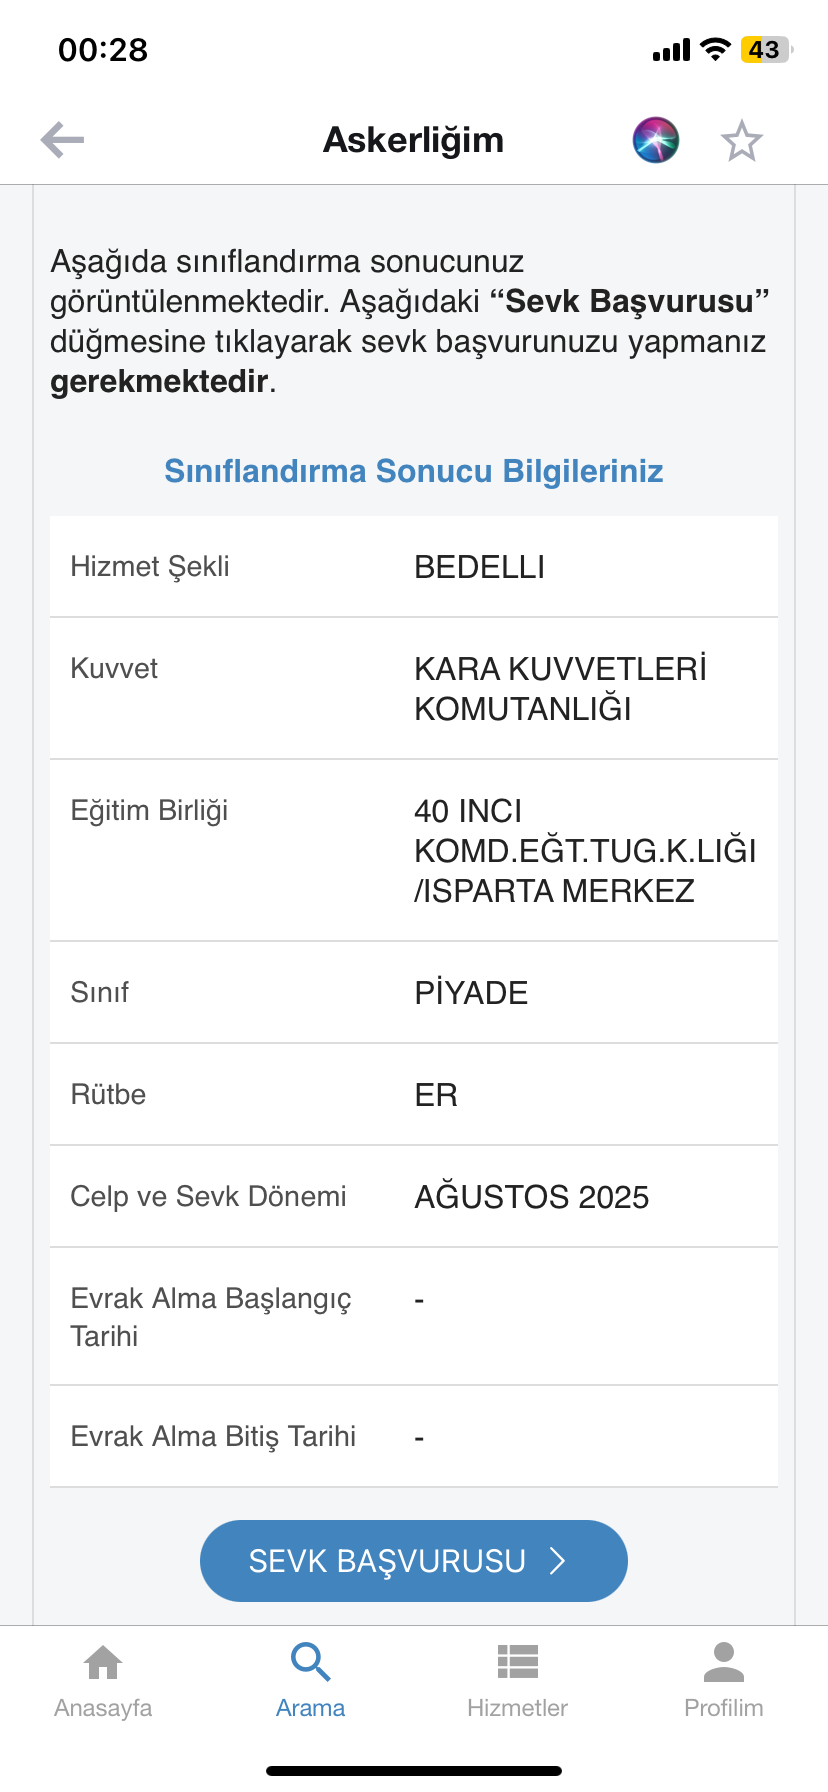Select the Sınıflandırma Sonucu Bilgileriniz heading
The height and width of the screenshot is (1792, 828).
click(414, 471)
